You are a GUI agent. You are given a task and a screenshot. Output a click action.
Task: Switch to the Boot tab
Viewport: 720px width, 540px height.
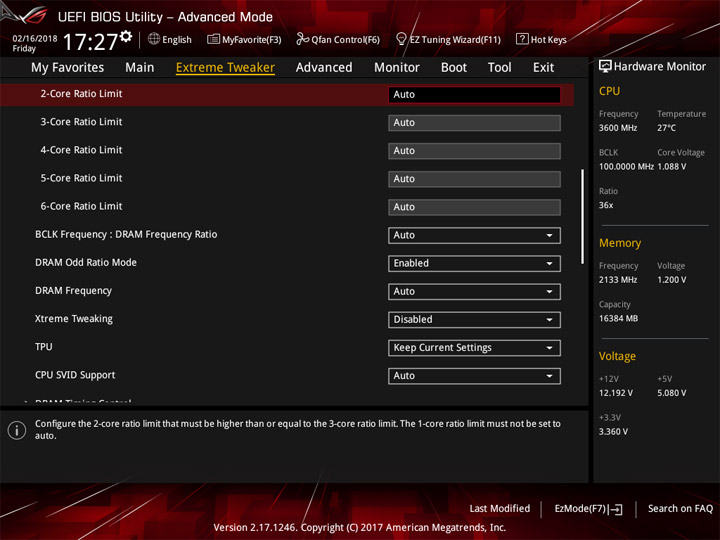pyautogui.click(x=454, y=68)
